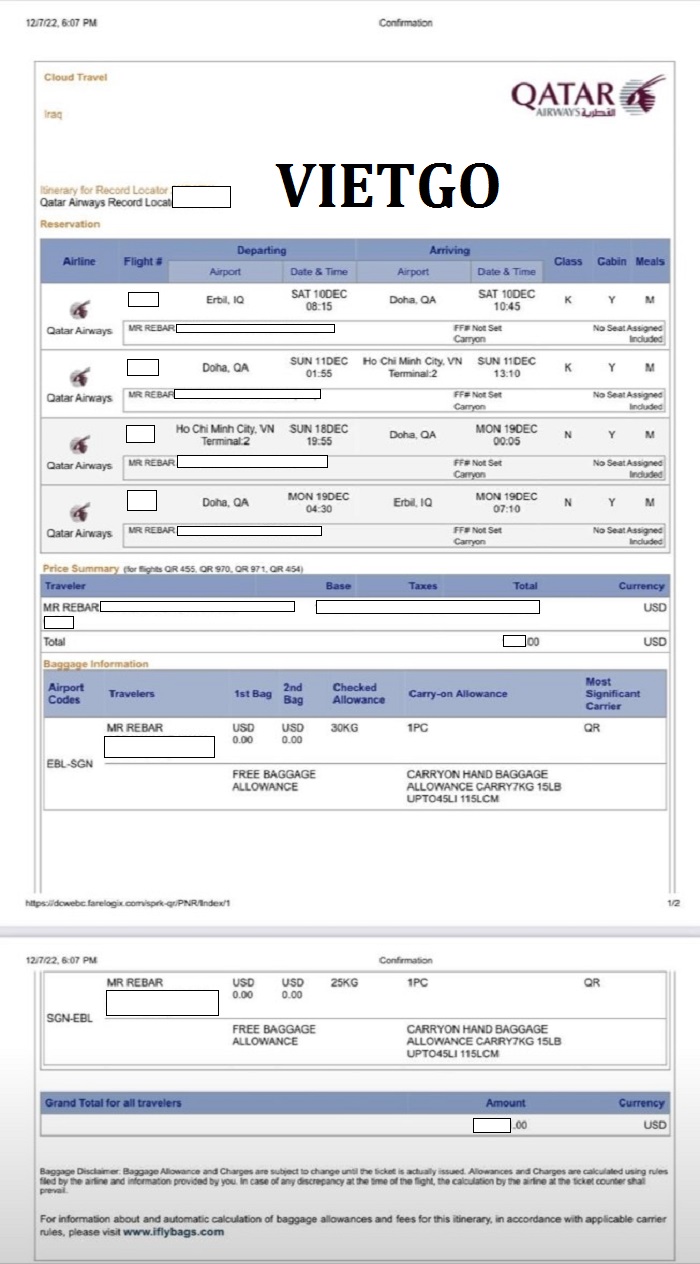Click the '1/2' page number
The width and height of the screenshot is (700, 1264).
tap(673, 903)
